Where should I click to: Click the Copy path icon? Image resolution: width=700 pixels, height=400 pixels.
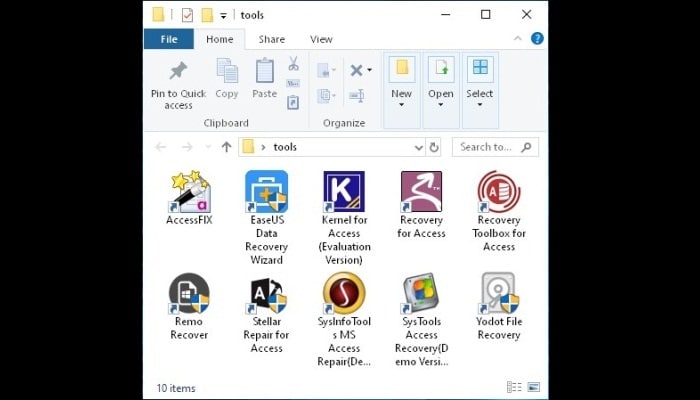pos(293,83)
